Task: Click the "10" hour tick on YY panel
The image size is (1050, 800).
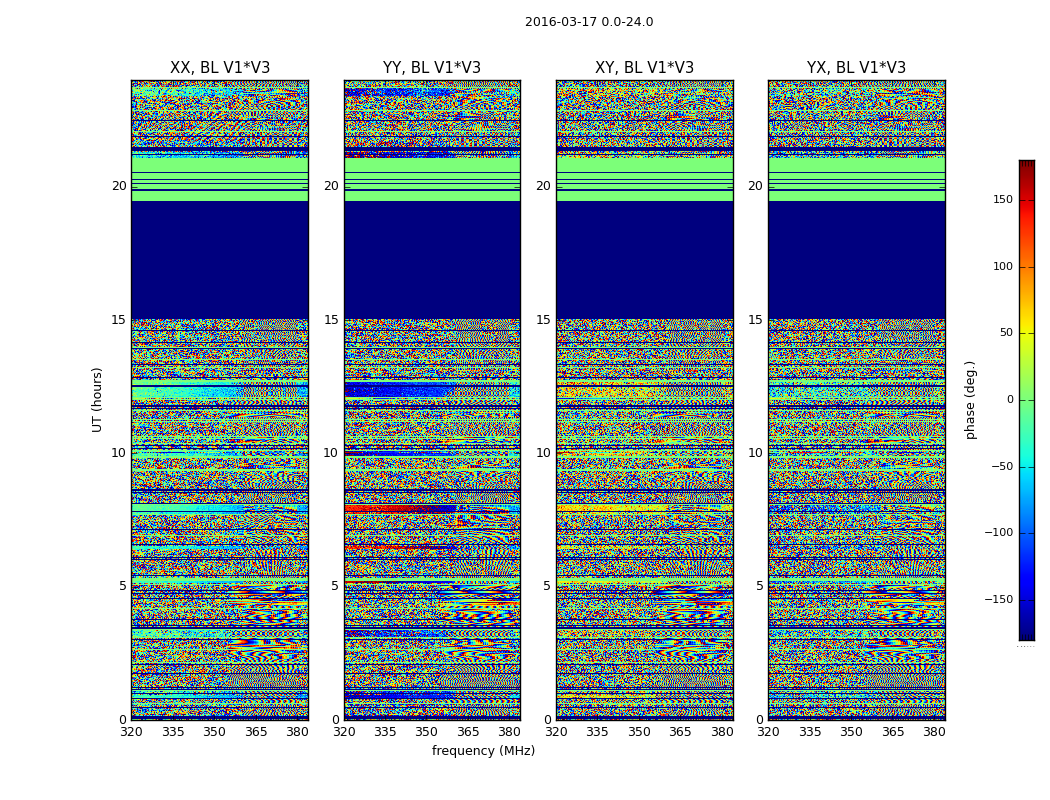Action: (331, 453)
